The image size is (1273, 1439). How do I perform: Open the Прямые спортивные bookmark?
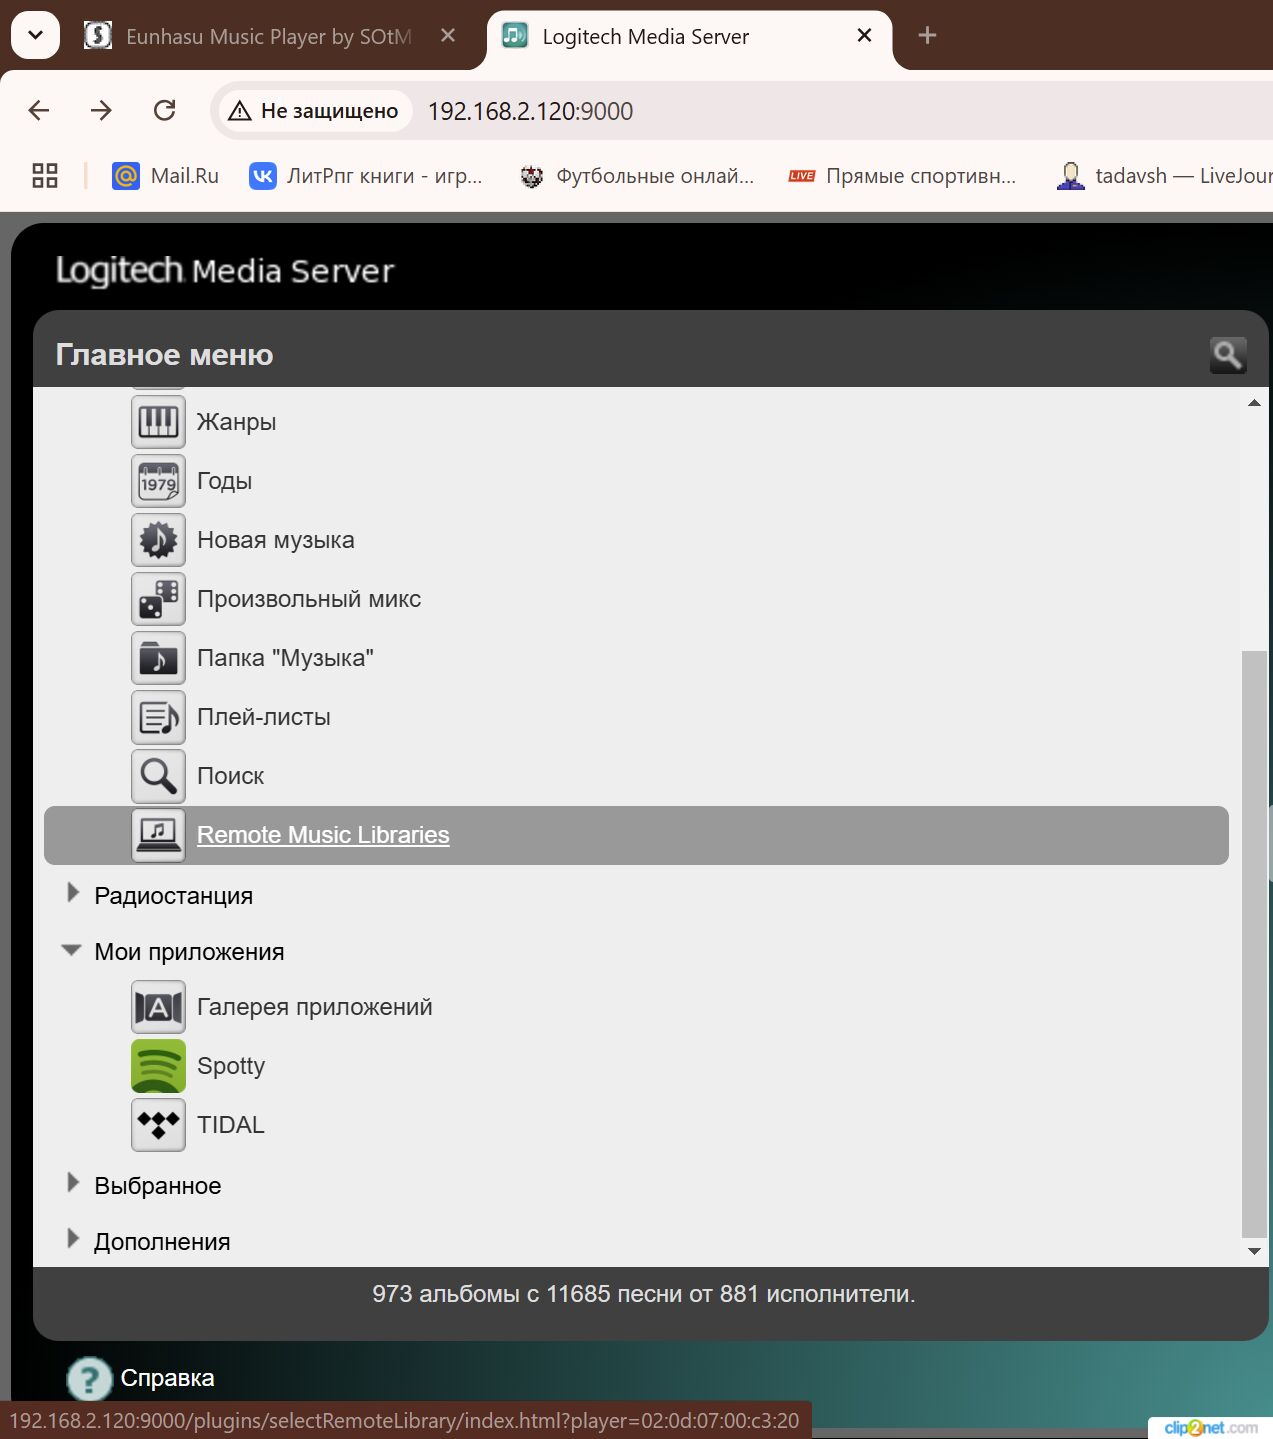(902, 176)
